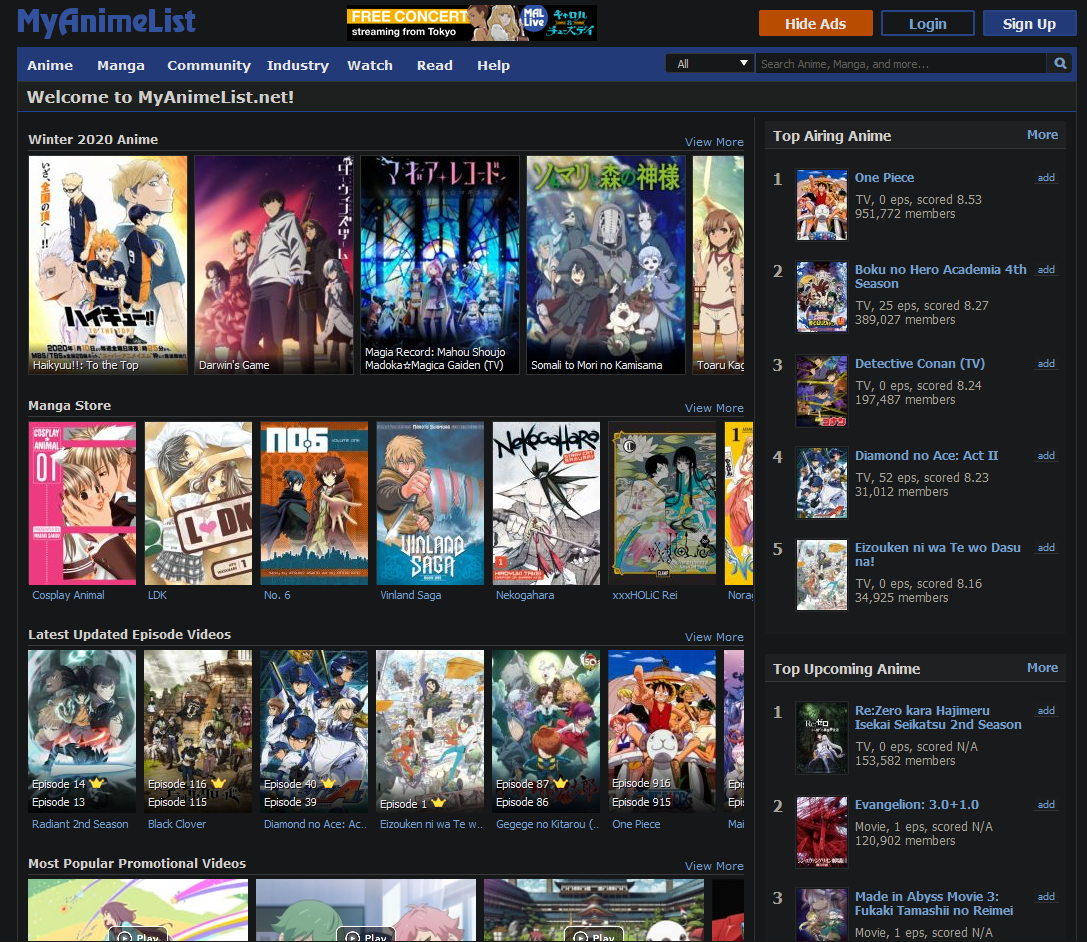Open One Piece thumbnail in Top Airing
Screen dimensions: 1087x942
822,205
